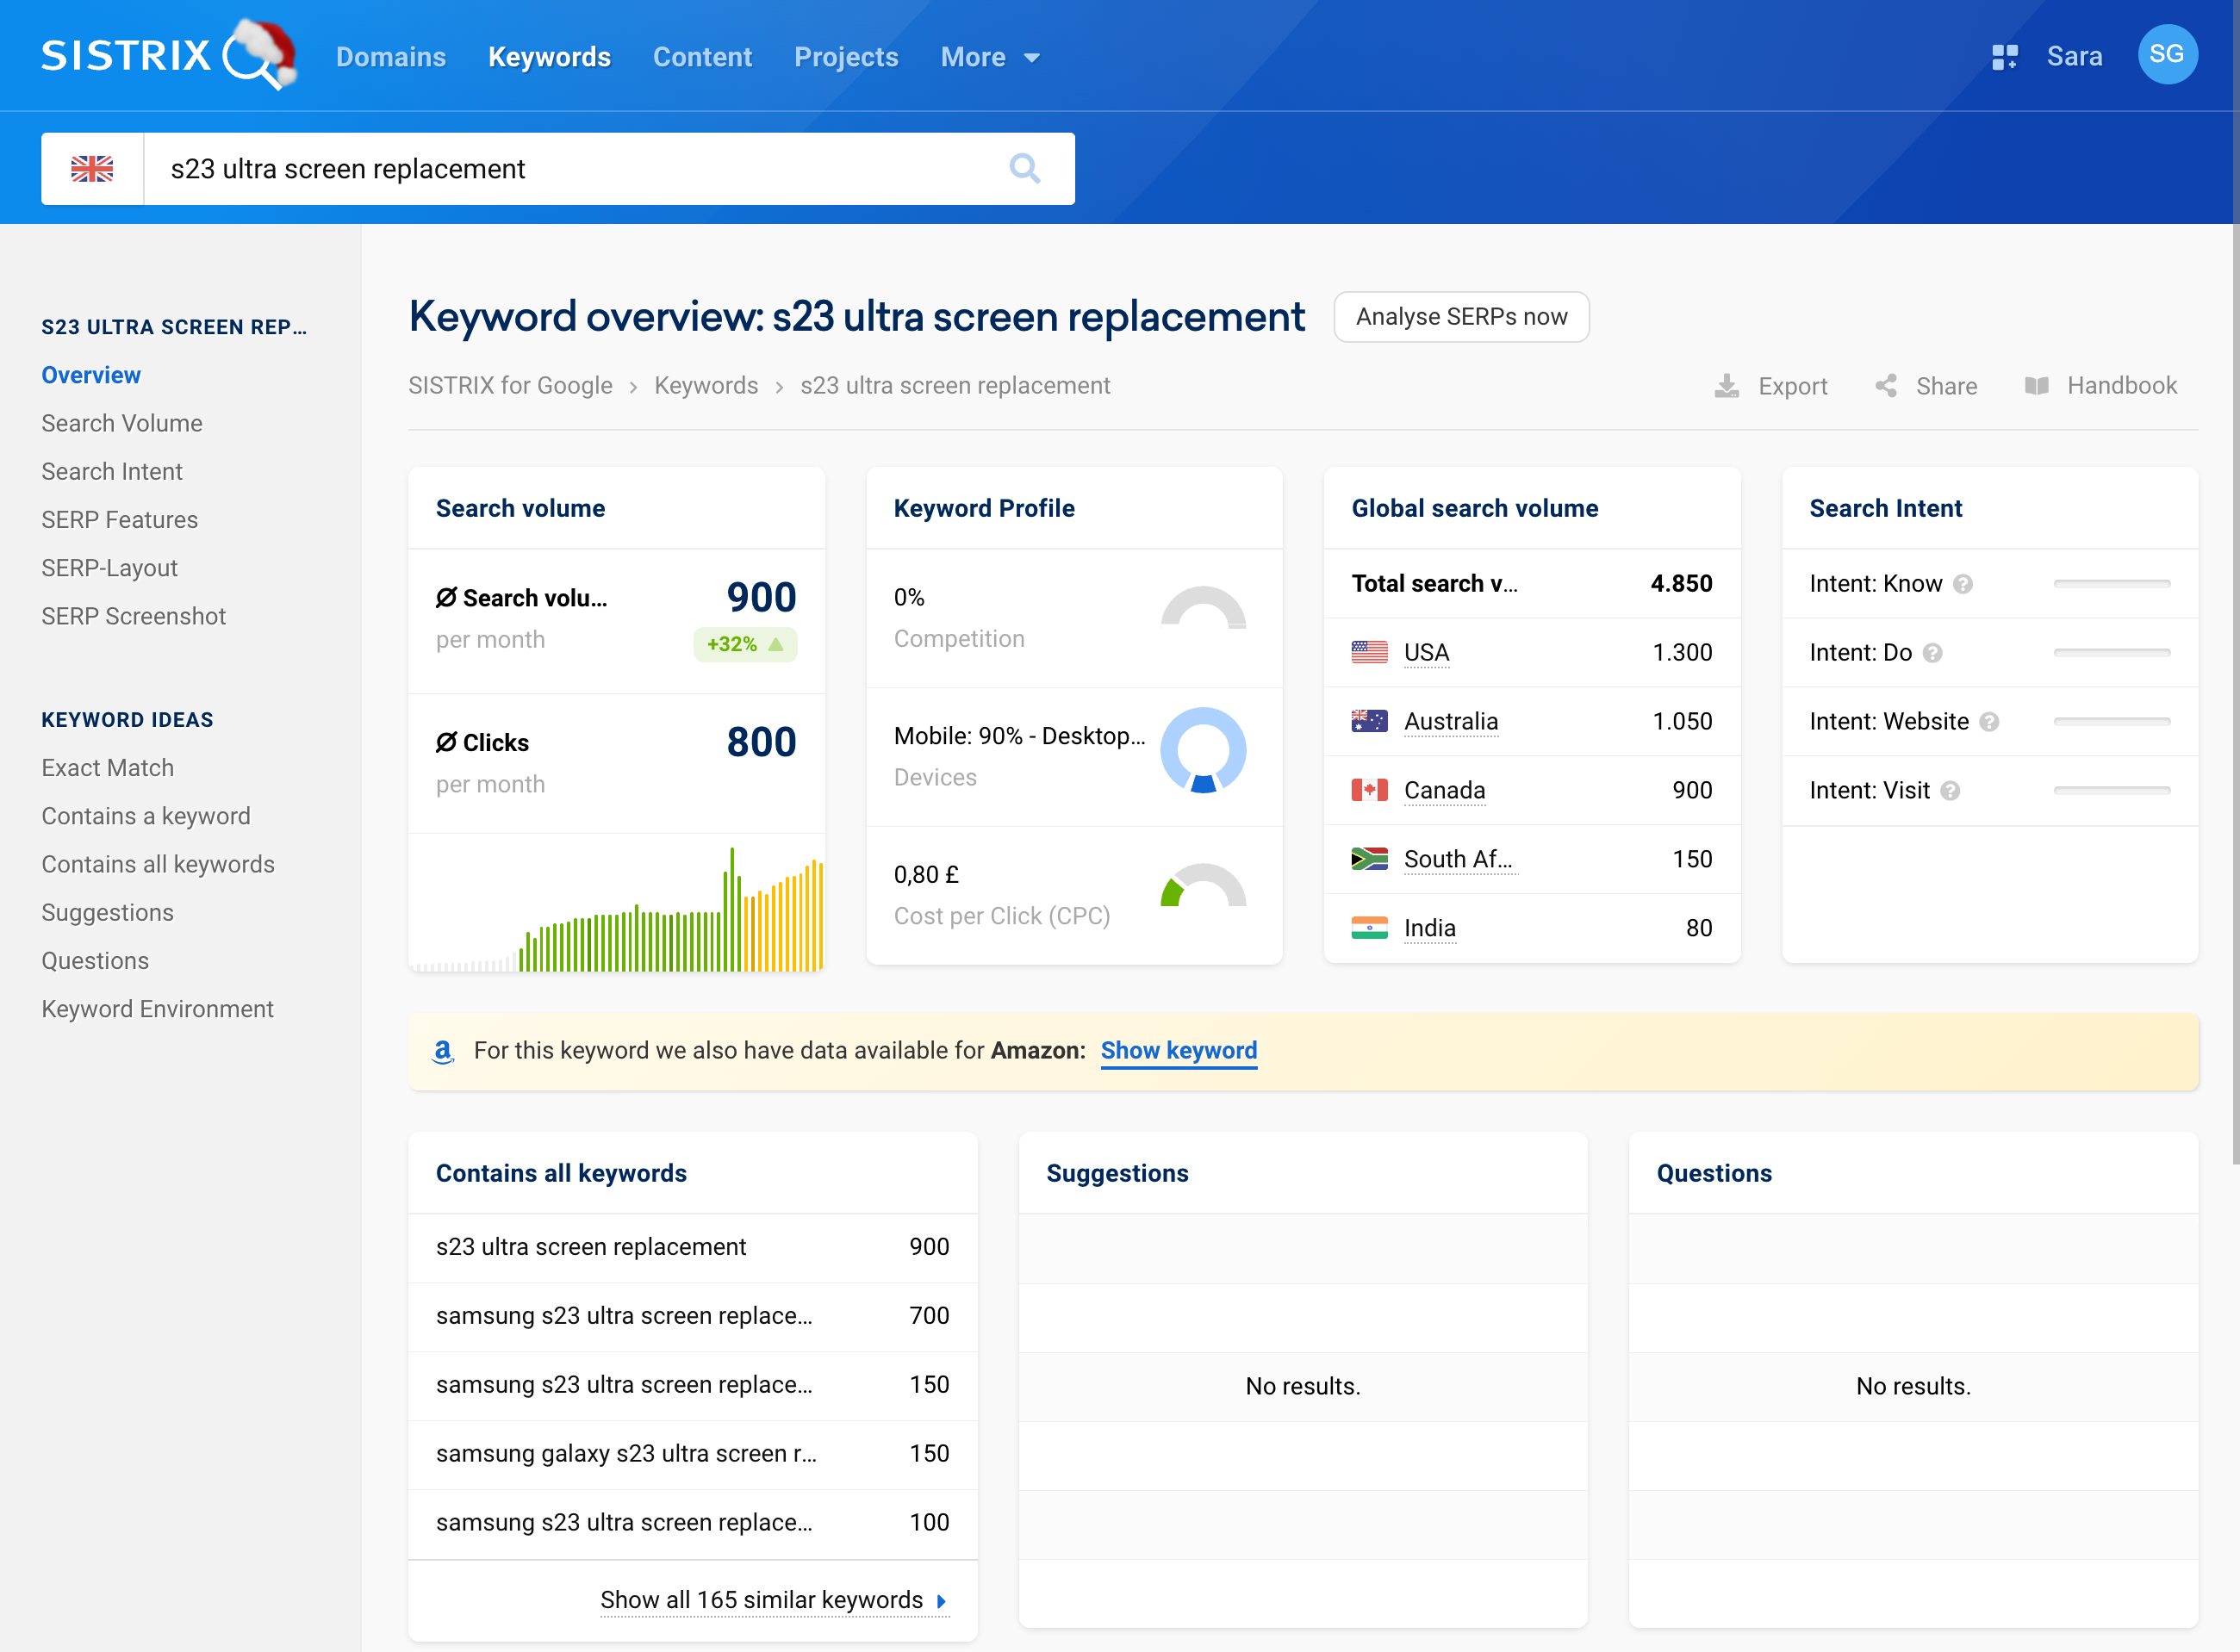Click the magnifier search icon in search bar
The image size is (2240, 1652).
[x=1024, y=168]
